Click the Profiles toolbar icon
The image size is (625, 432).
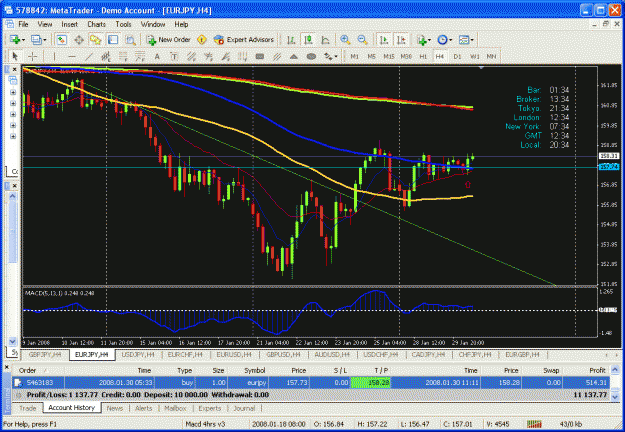(36, 40)
